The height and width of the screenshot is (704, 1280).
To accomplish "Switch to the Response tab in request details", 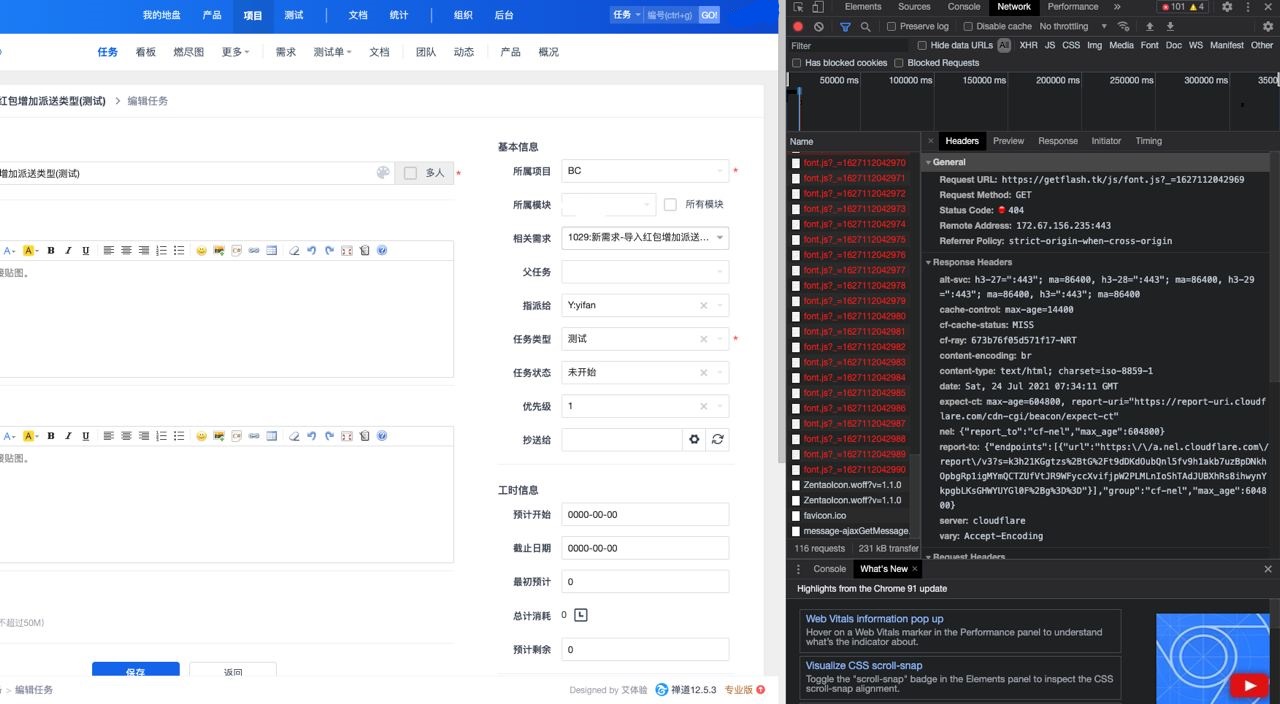I will (1057, 141).
